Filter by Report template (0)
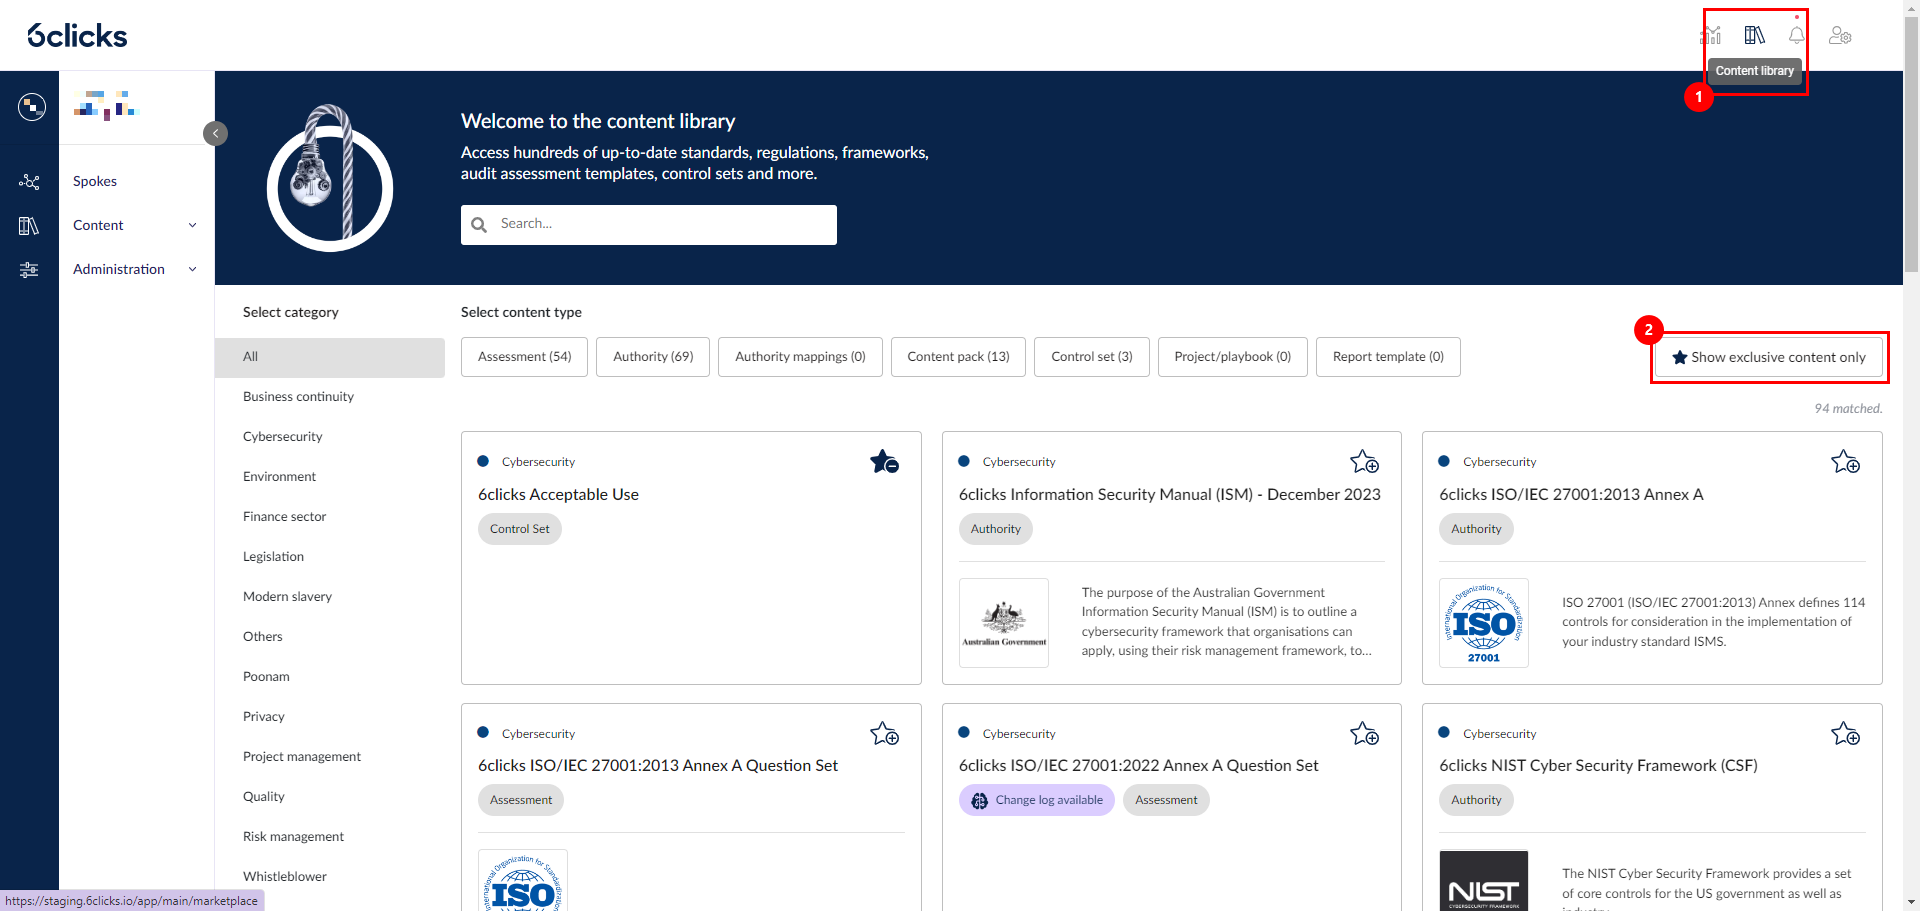Image resolution: width=1920 pixels, height=911 pixels. (x=1388, y=357)
